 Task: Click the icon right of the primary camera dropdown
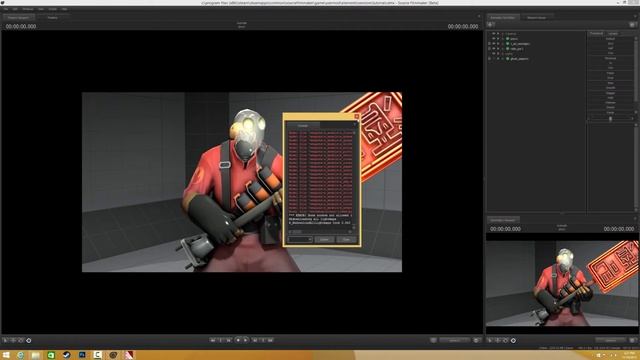point(476,340)
